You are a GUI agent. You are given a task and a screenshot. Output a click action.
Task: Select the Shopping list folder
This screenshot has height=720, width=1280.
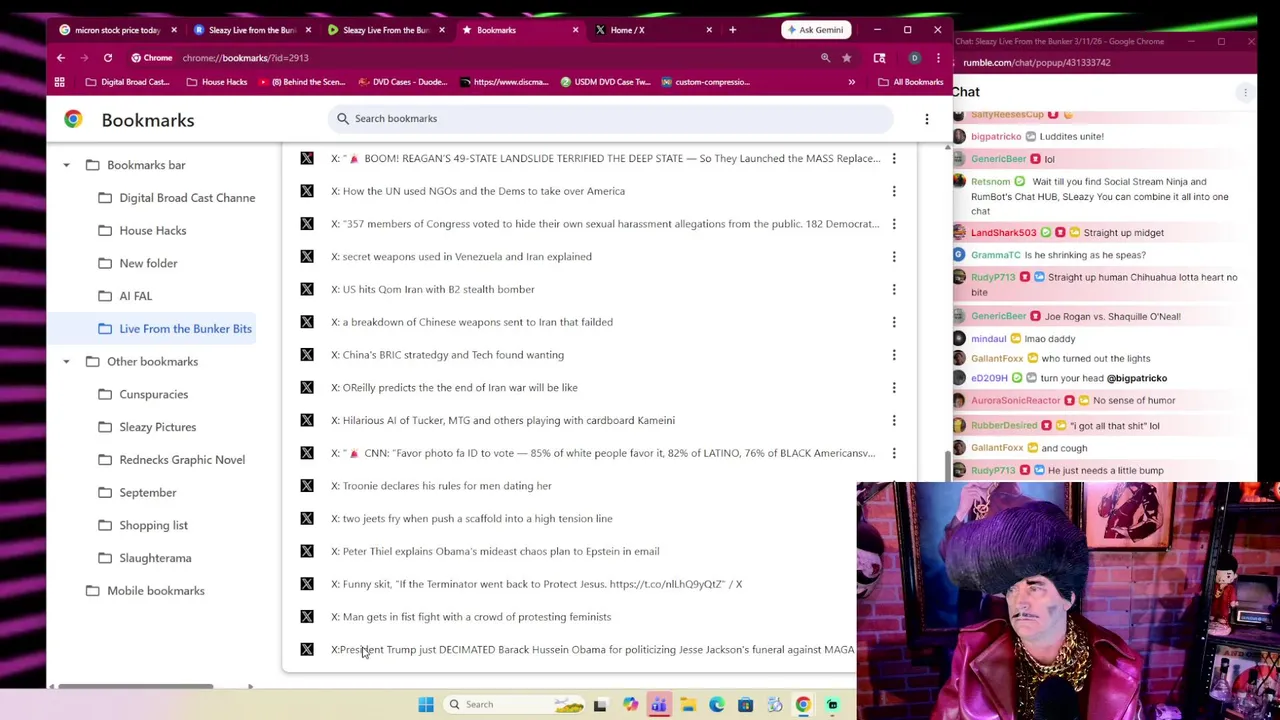pyautogui.click(x=143, y=526)
